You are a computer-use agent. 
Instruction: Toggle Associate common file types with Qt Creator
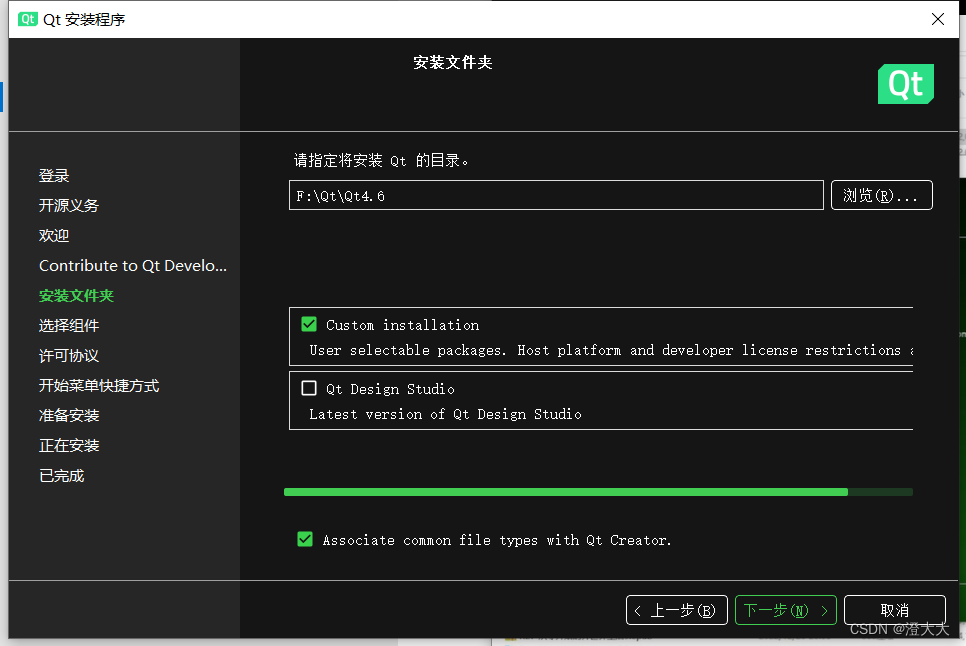[305, 539]
